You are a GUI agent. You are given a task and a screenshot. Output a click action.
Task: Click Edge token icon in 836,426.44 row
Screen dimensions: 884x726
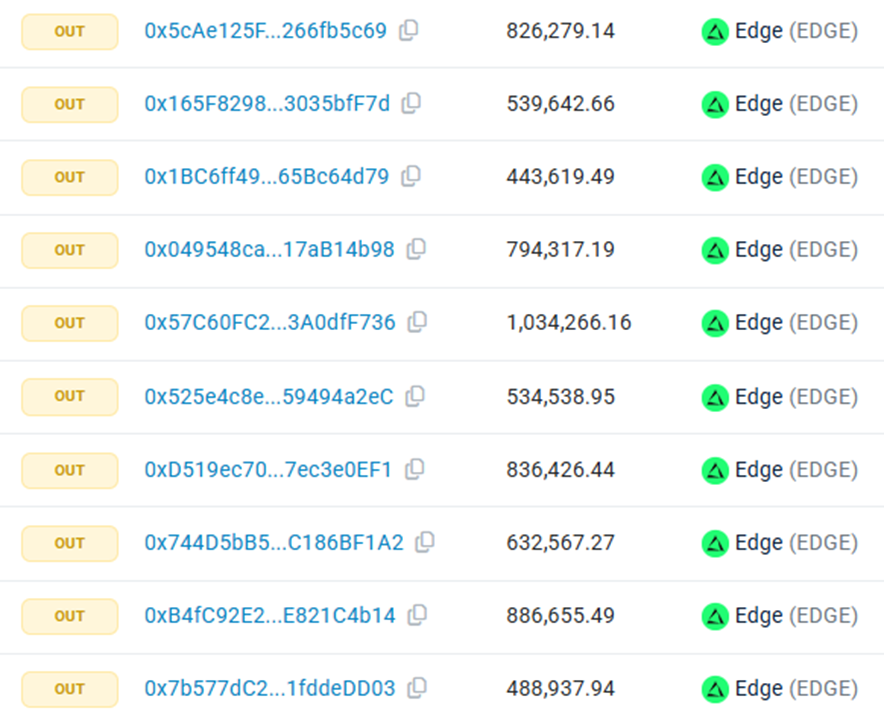pyautogui.click(x=715, y=471)
